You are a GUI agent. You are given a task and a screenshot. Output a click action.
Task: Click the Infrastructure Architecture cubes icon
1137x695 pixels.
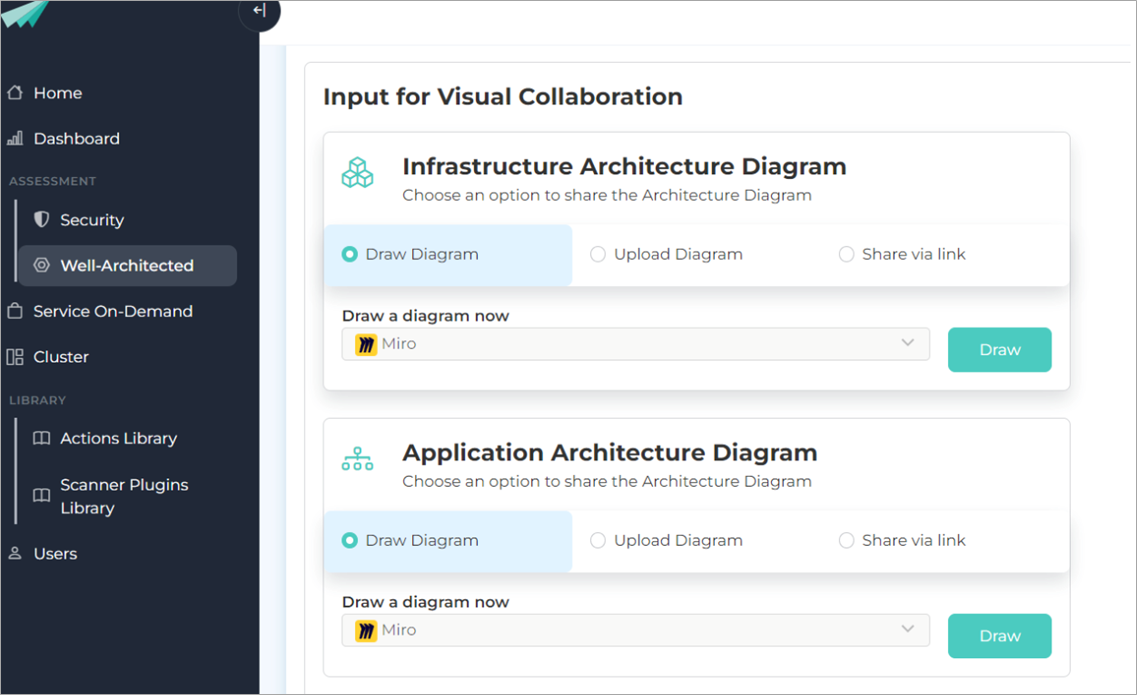click(x=357, y=173)
